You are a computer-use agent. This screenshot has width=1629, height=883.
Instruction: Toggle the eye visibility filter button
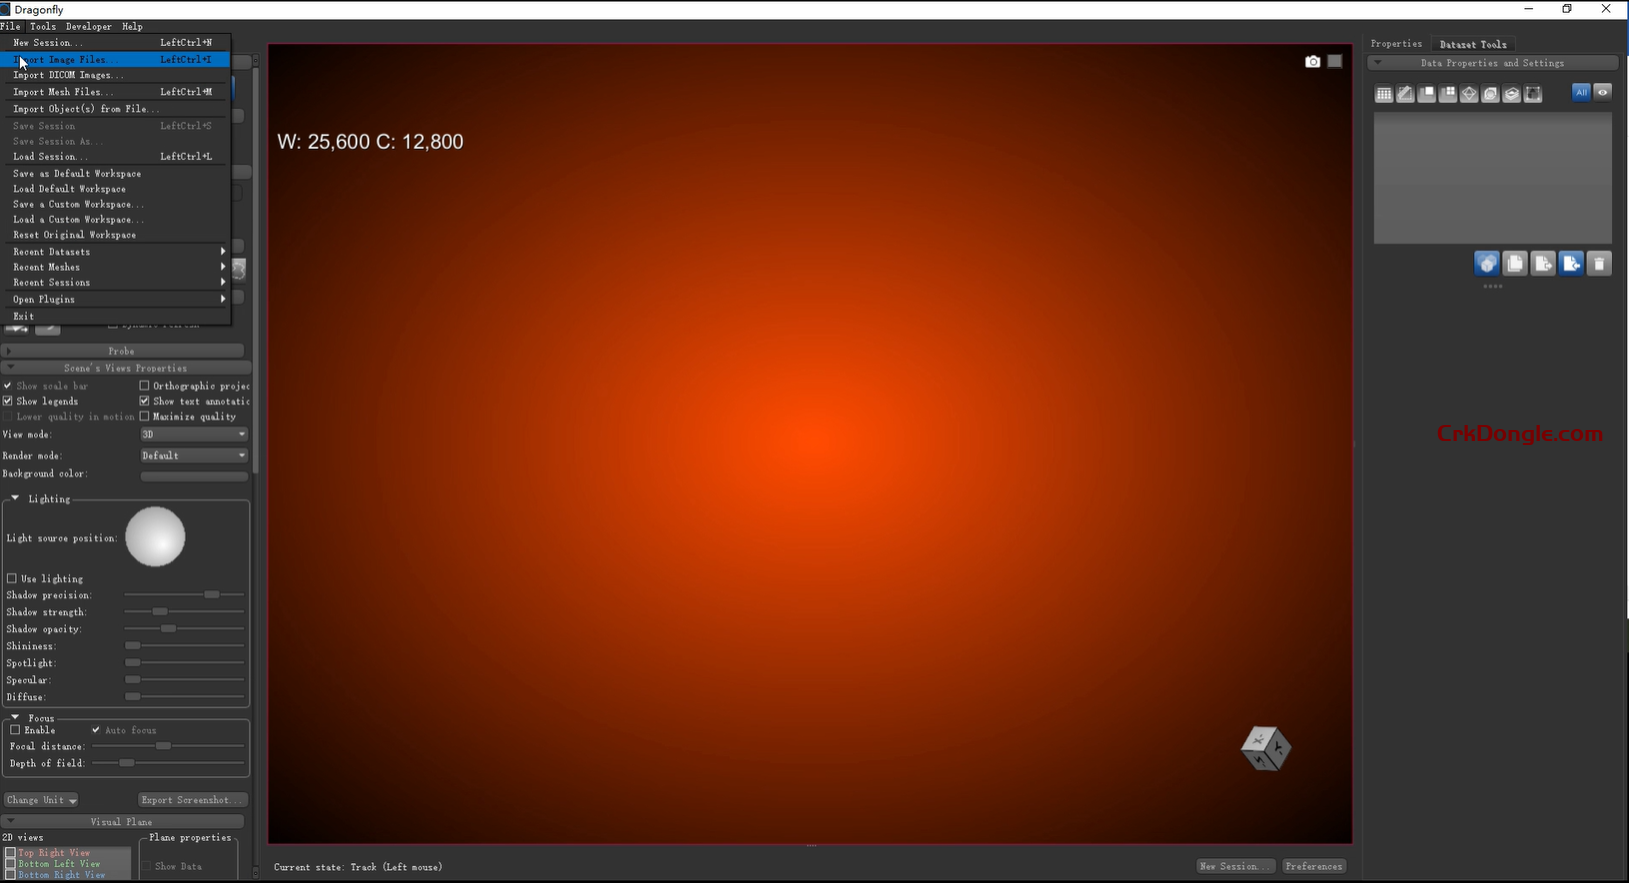pyautogui.click(x=1602, y=92)
